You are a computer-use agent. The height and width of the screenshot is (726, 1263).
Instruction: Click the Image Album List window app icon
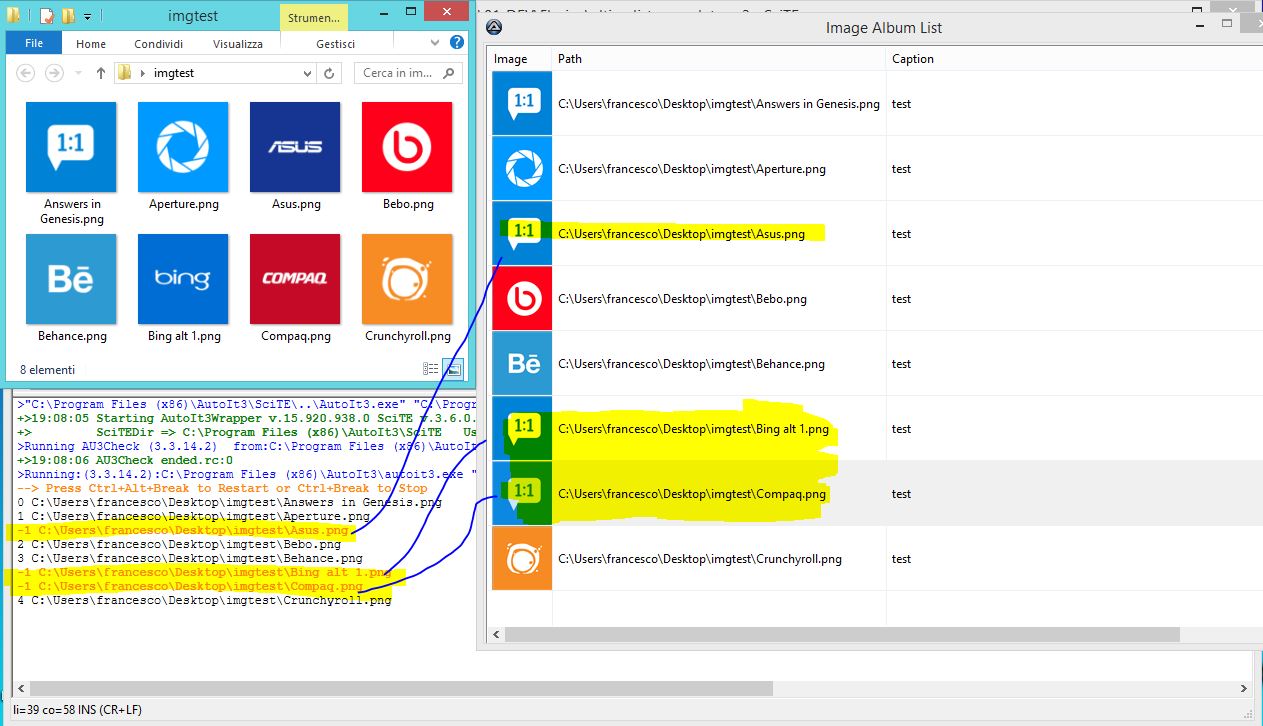pos(494,27)
